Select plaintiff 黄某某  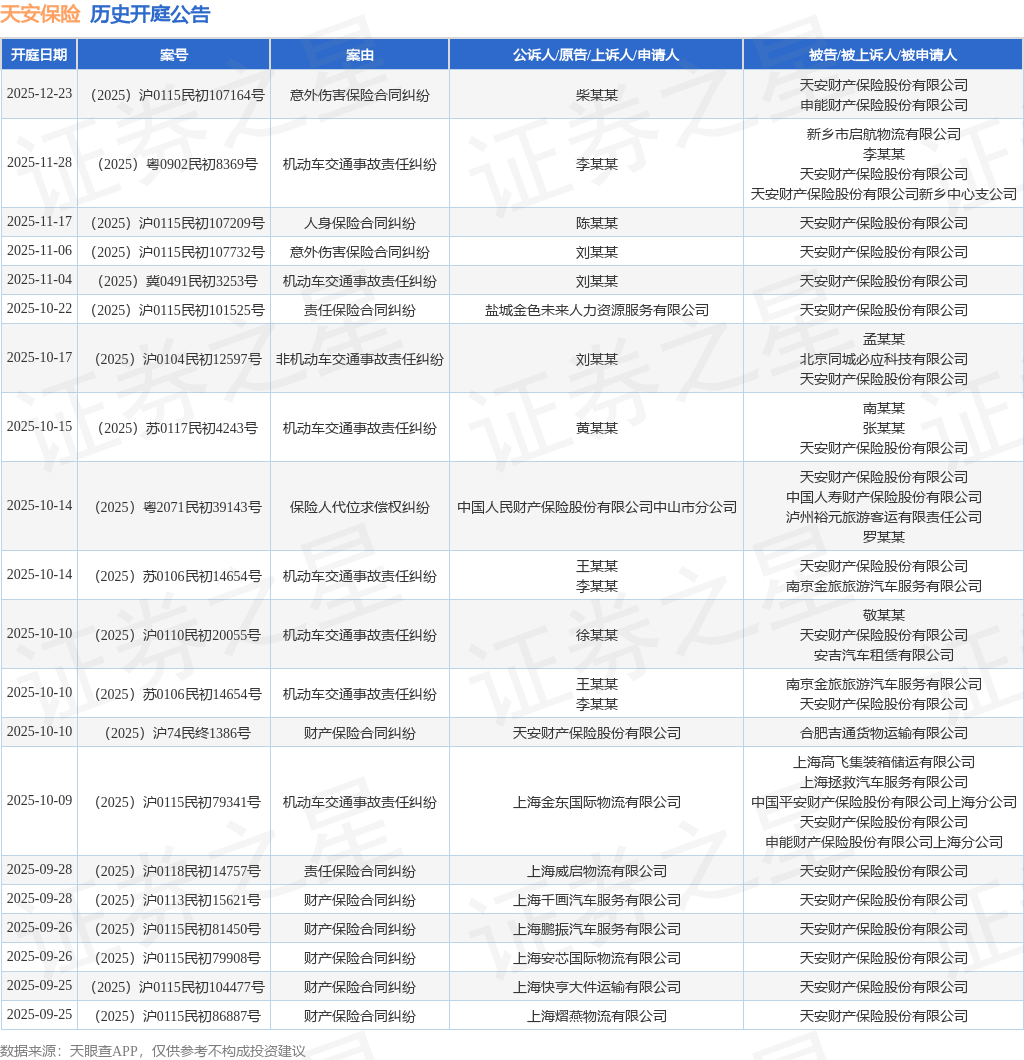tap(596, 428)
